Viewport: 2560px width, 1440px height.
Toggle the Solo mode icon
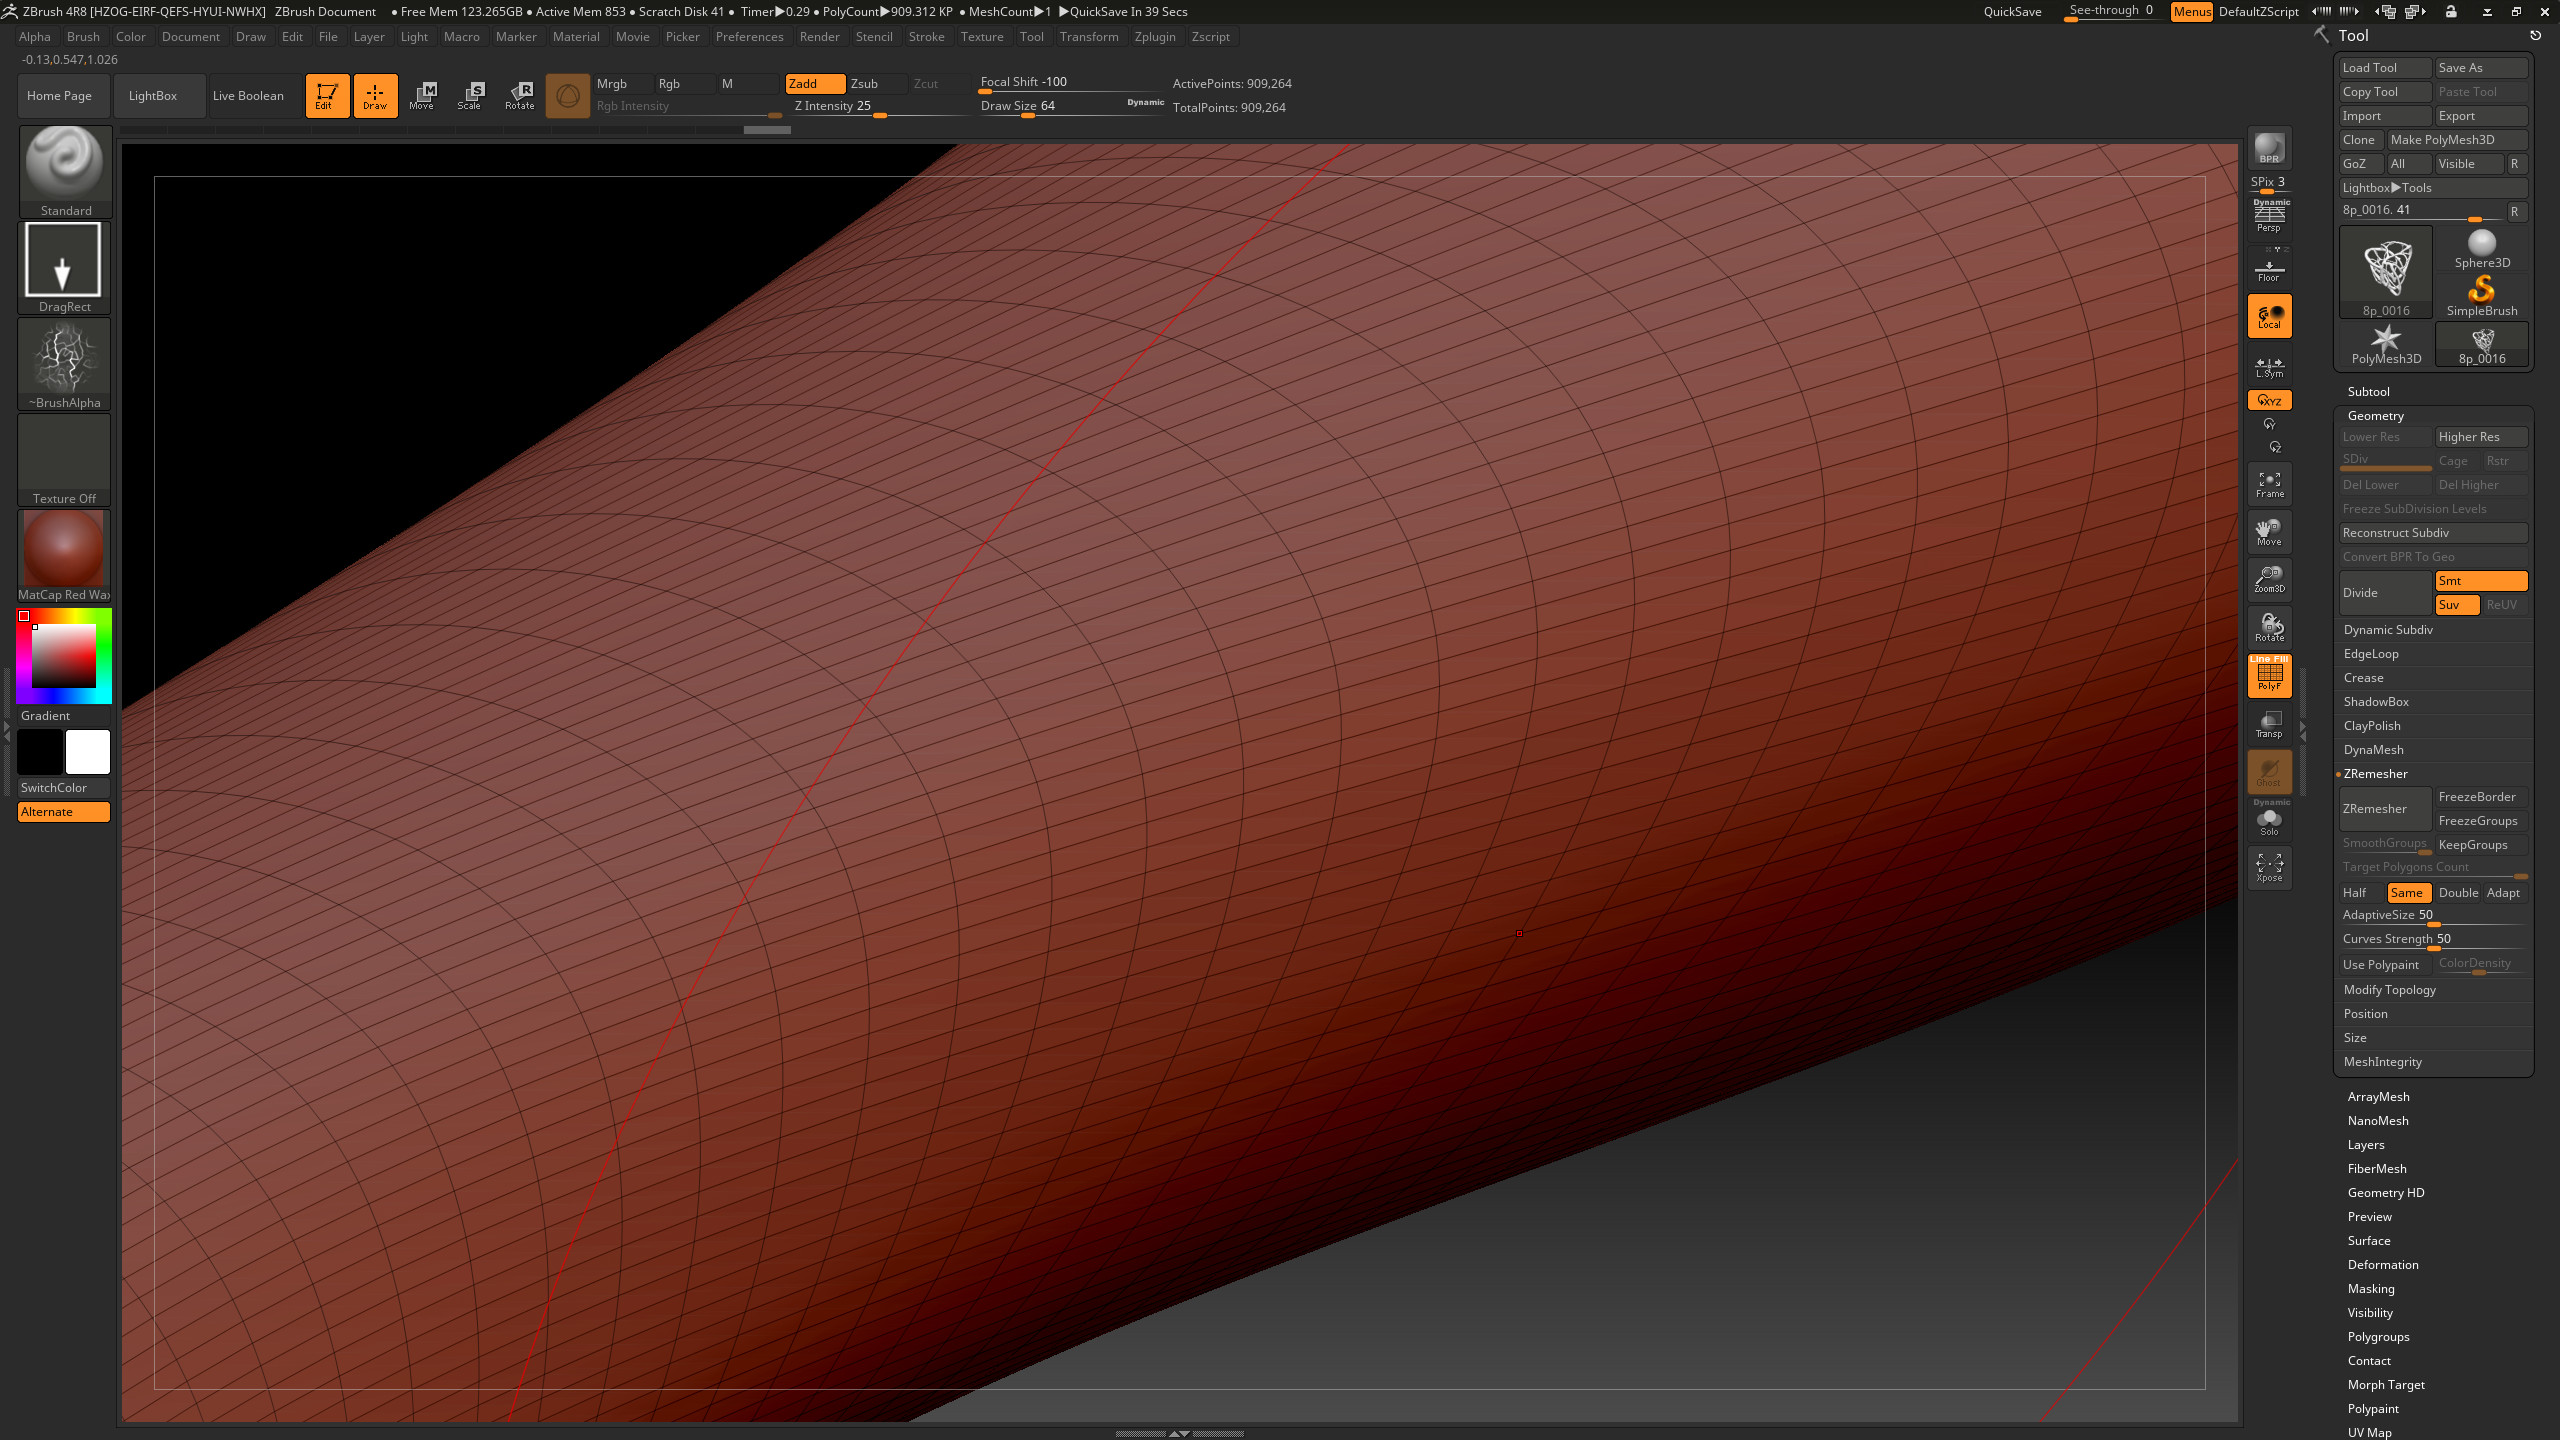pyautogui.click(x=2269, y=820)
